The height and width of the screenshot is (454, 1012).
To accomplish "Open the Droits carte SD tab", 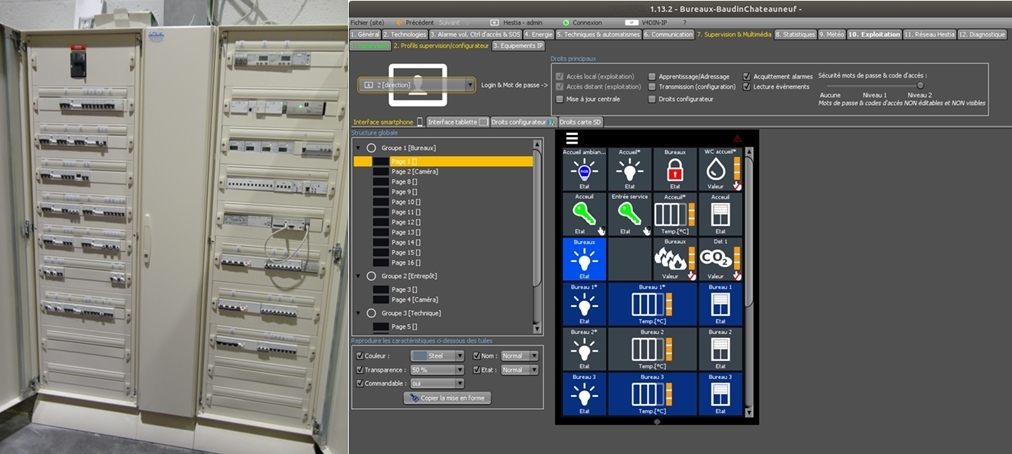I will click(x=580, y=122).
